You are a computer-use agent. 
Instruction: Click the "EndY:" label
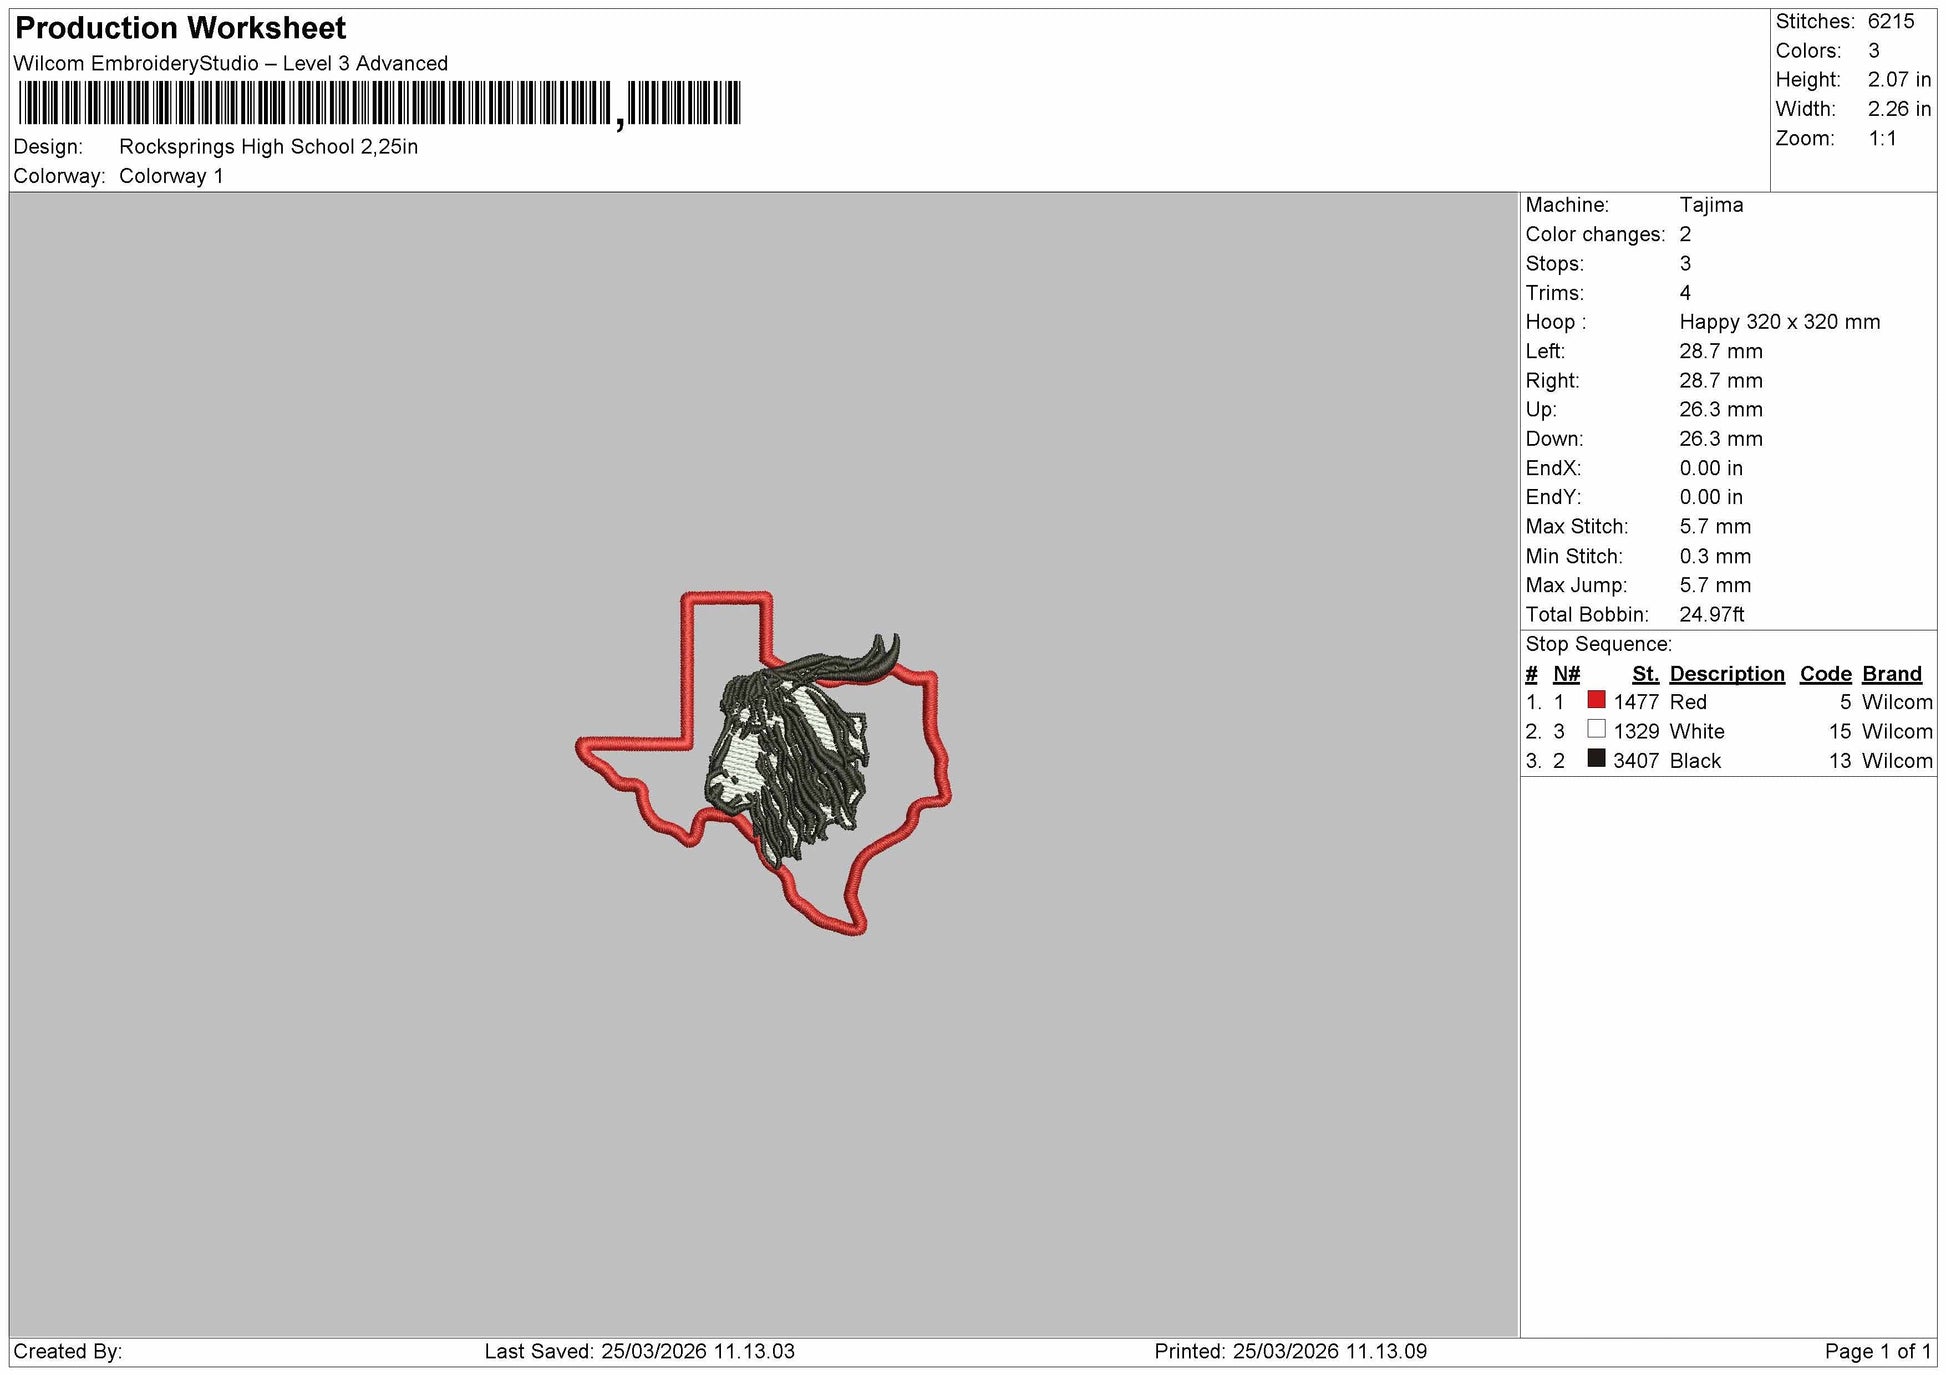click(1553, 497)
